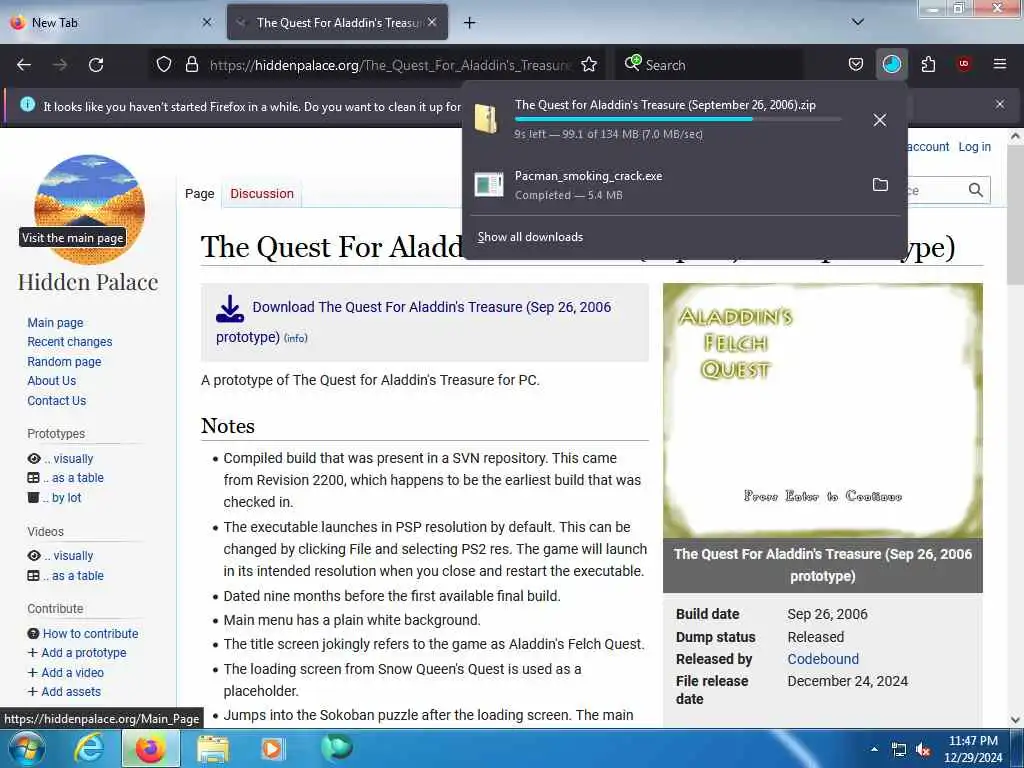Click the download progress bar for the zip
This screenshot has height=768, width=1024.
pos(678,119)
